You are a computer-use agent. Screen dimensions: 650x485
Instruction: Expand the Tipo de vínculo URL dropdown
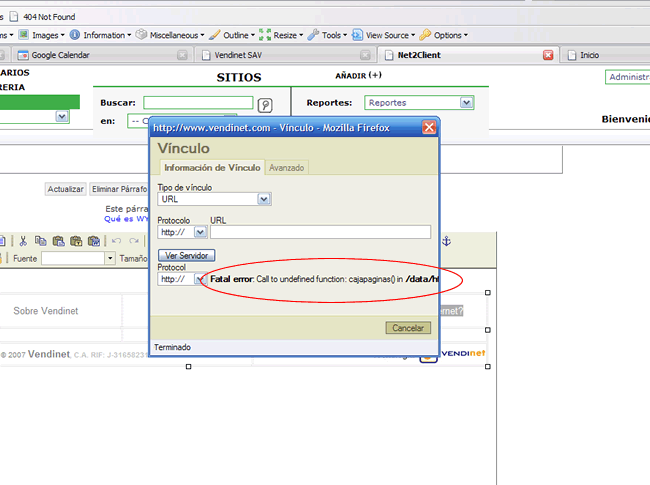pos(264,199)
